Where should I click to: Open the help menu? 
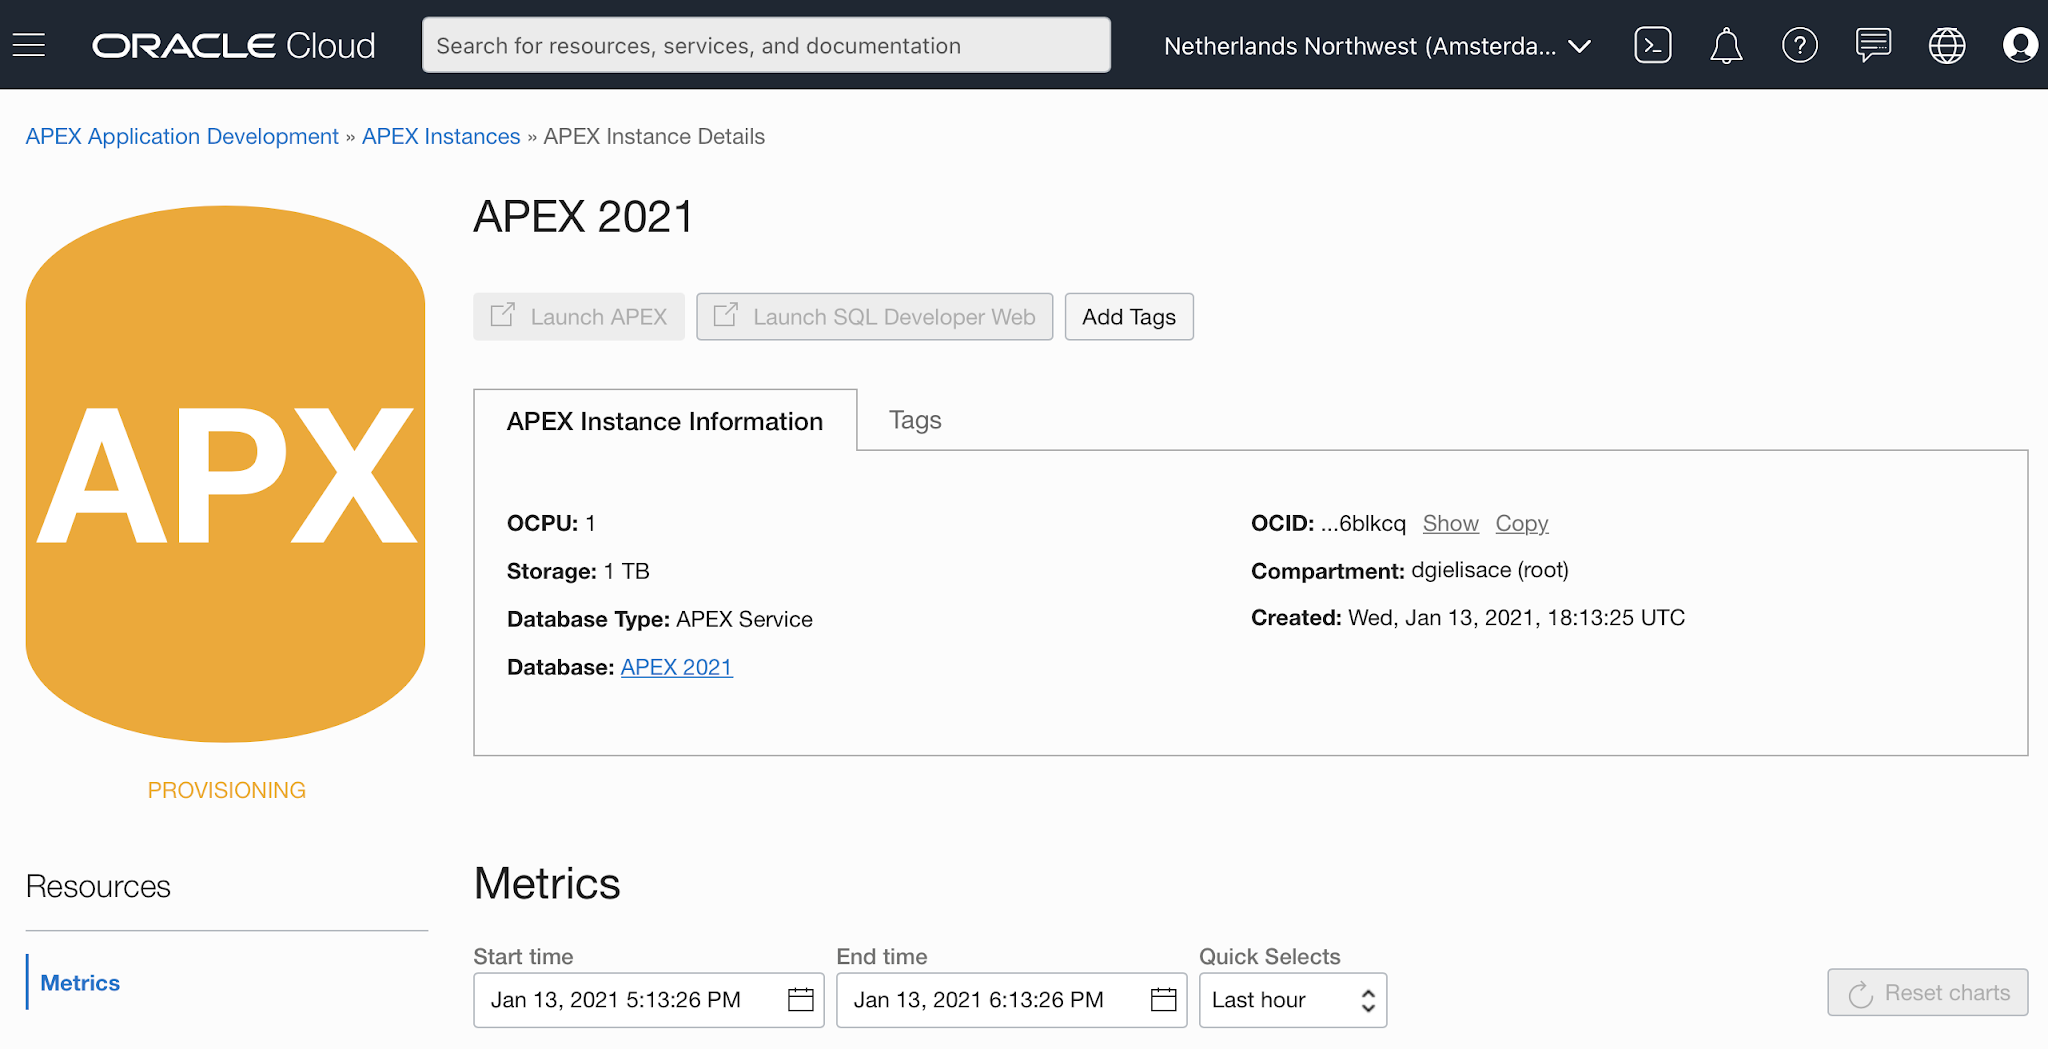[x=1799, y=44]
